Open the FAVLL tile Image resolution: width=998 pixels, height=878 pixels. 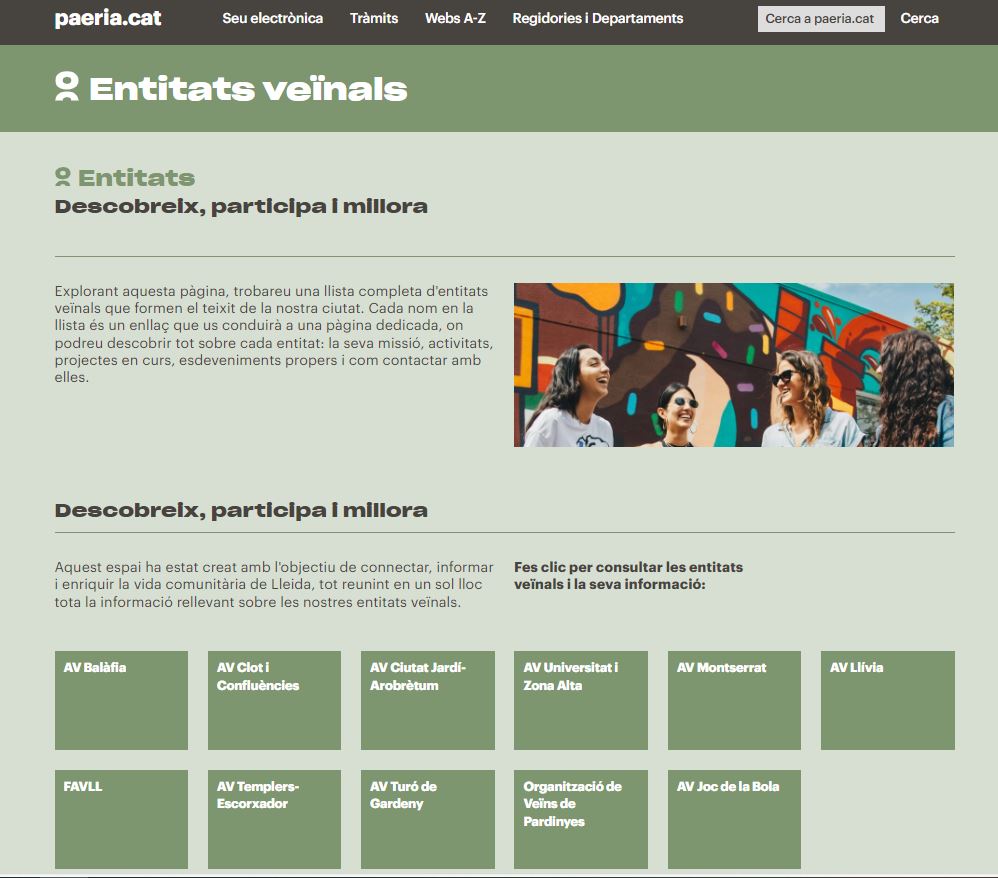pyautogui.click(x=121, y=819)
